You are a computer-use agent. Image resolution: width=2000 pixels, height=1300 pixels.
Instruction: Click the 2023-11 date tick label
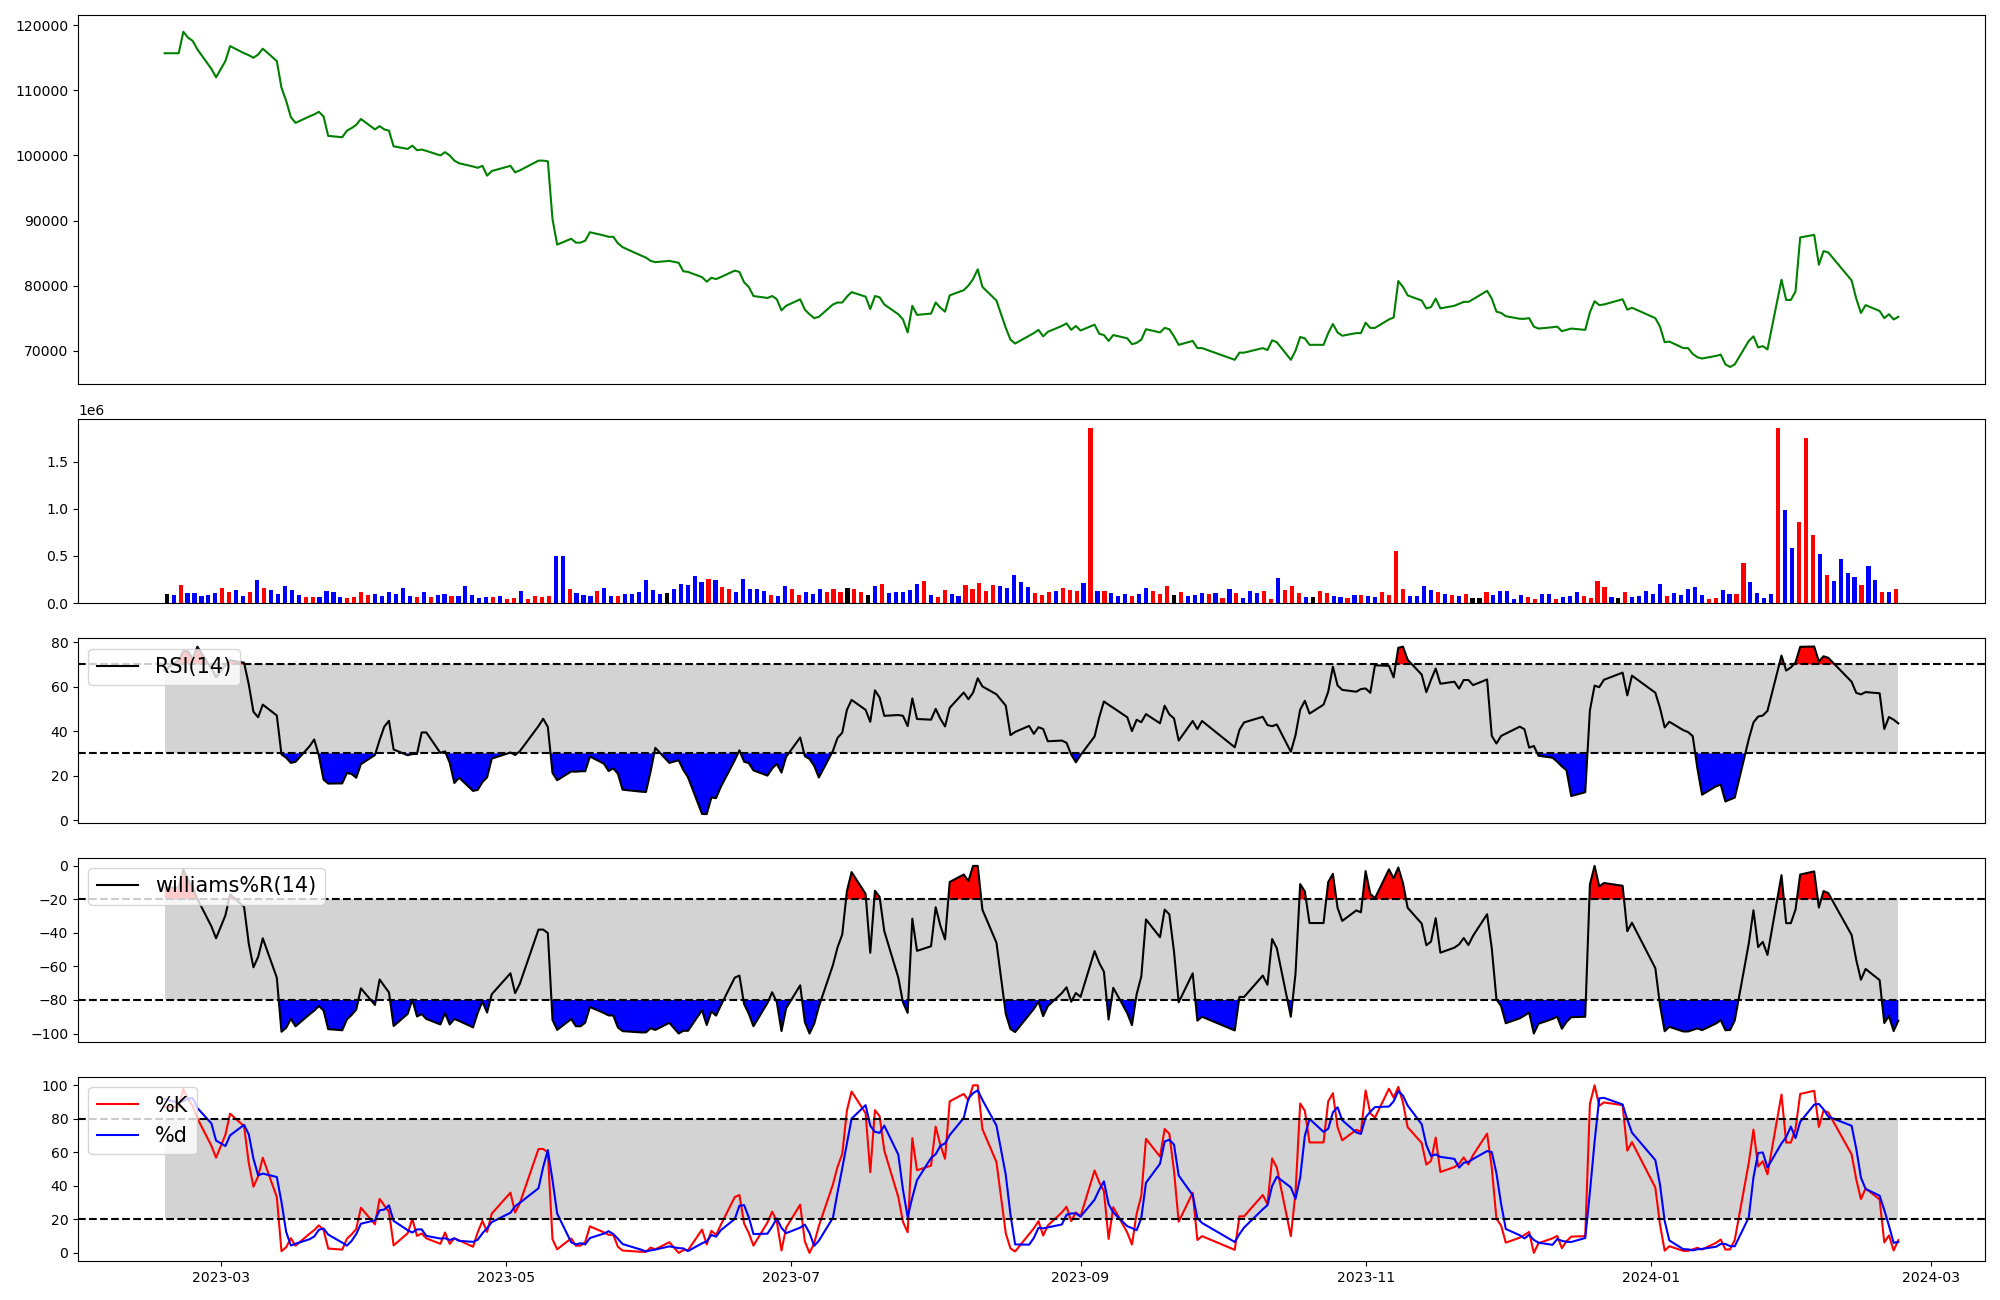click(1366, 1277)
